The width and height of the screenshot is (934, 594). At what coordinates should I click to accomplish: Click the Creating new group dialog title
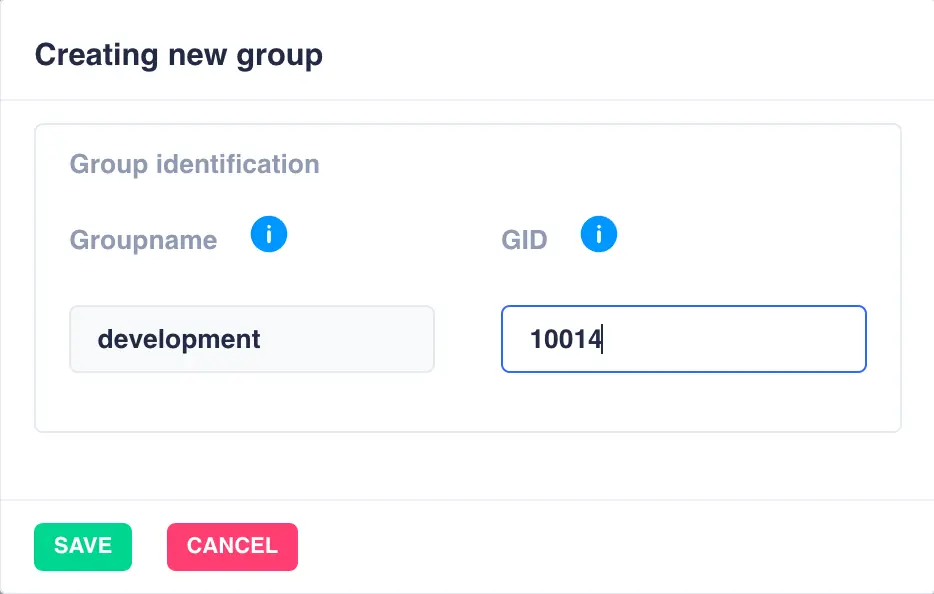tap(179, 55)
